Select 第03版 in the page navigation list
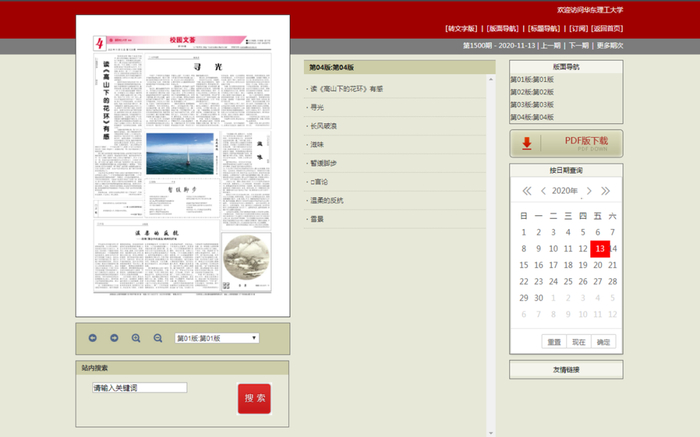 pos(532,105)
